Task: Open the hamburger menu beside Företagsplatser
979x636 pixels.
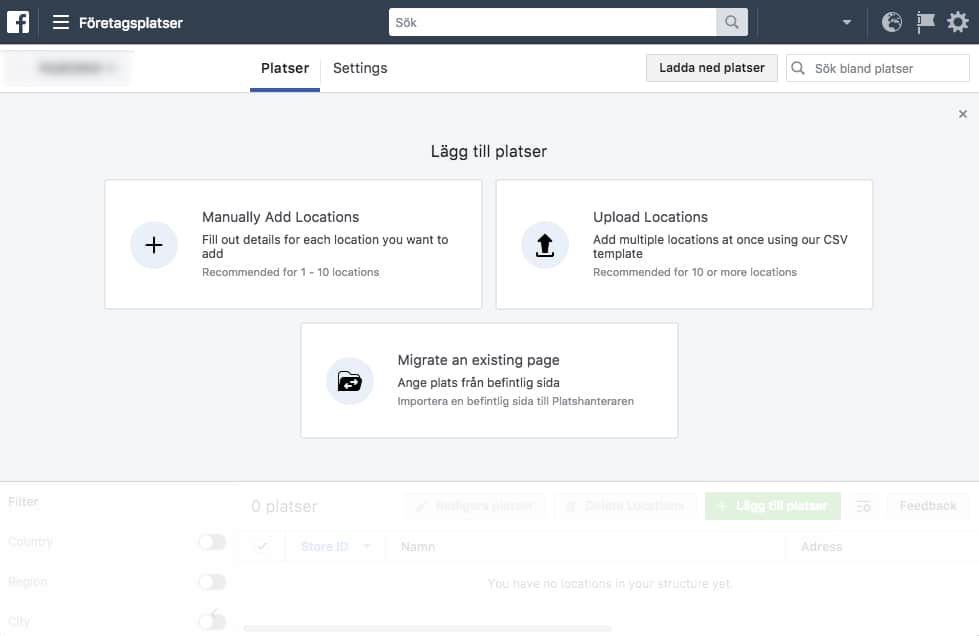Action: pos(61,22)
